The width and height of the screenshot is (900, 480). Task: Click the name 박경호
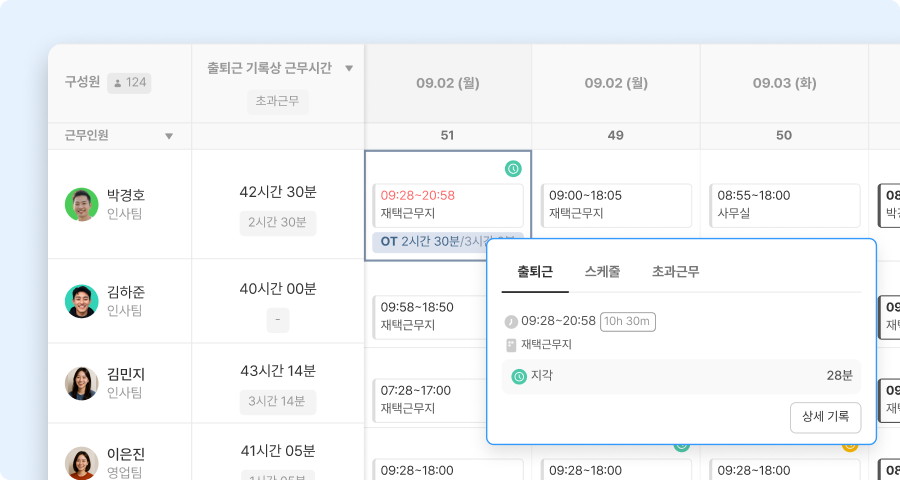point(126,195)
